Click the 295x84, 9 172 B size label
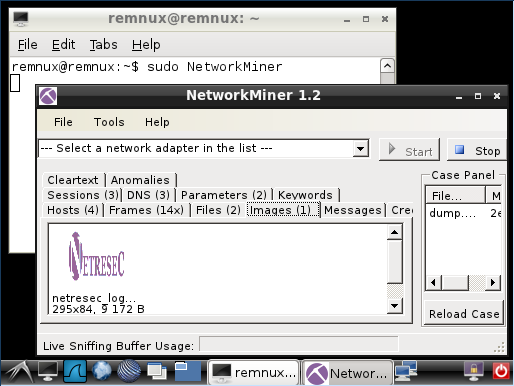 click(98, 309)
